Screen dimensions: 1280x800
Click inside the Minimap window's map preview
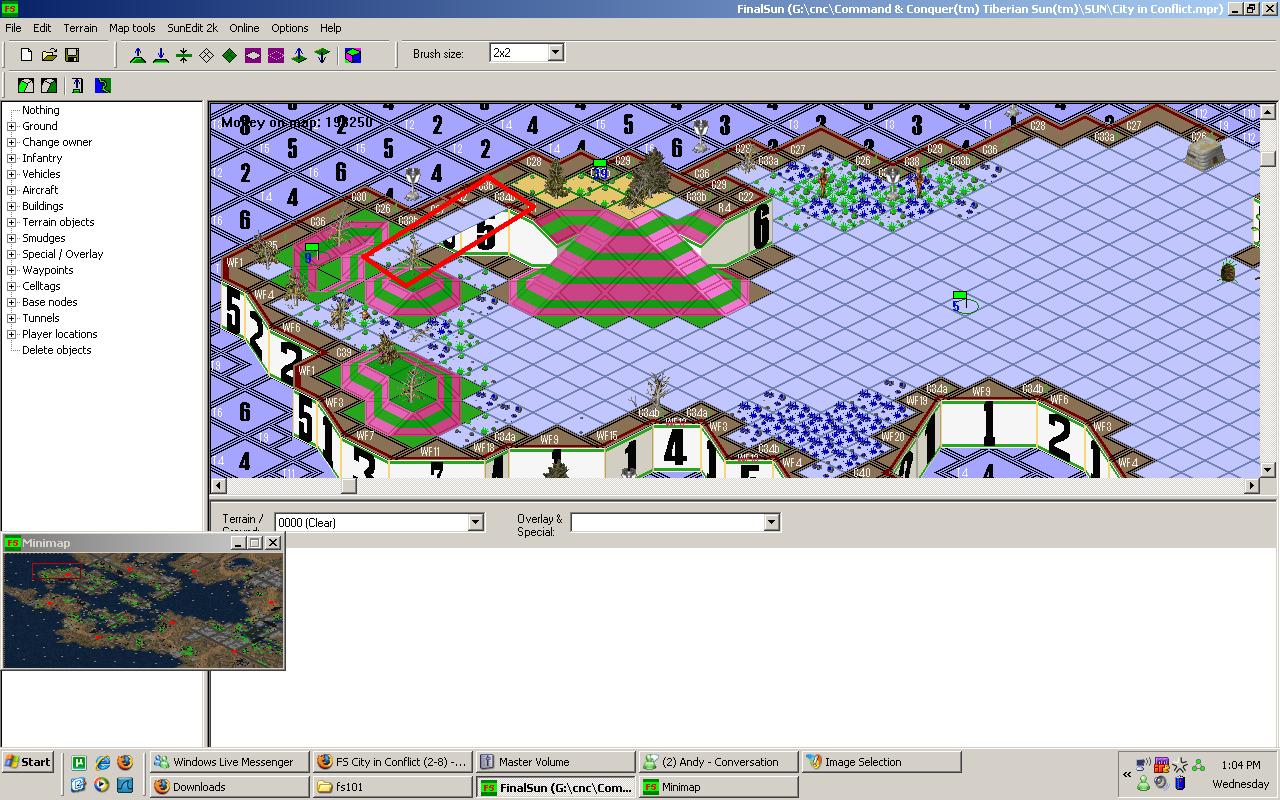[143, 609]
